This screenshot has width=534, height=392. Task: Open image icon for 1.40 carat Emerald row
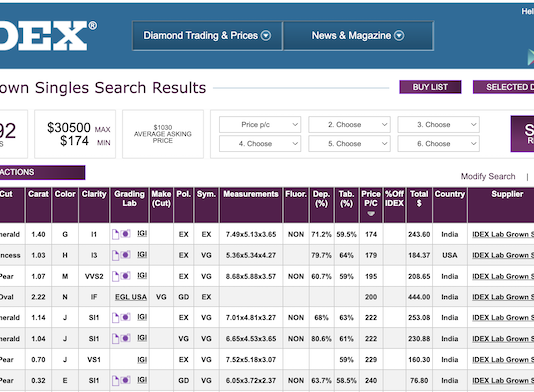125,234
